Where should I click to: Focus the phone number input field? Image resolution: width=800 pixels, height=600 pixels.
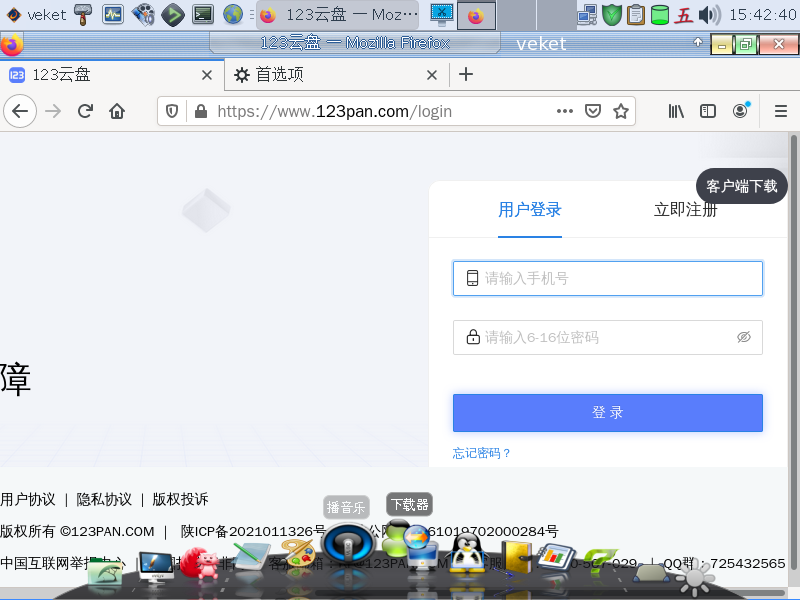tap(608, 278)
